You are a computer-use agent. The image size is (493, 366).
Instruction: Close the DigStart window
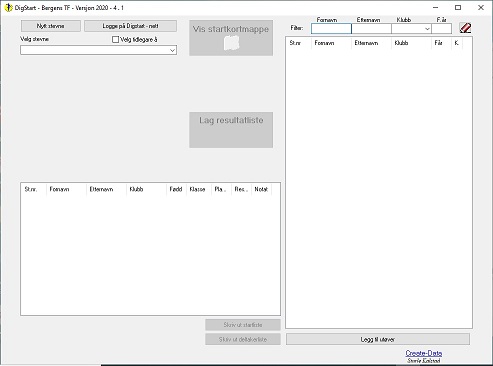tap(481, 8)
